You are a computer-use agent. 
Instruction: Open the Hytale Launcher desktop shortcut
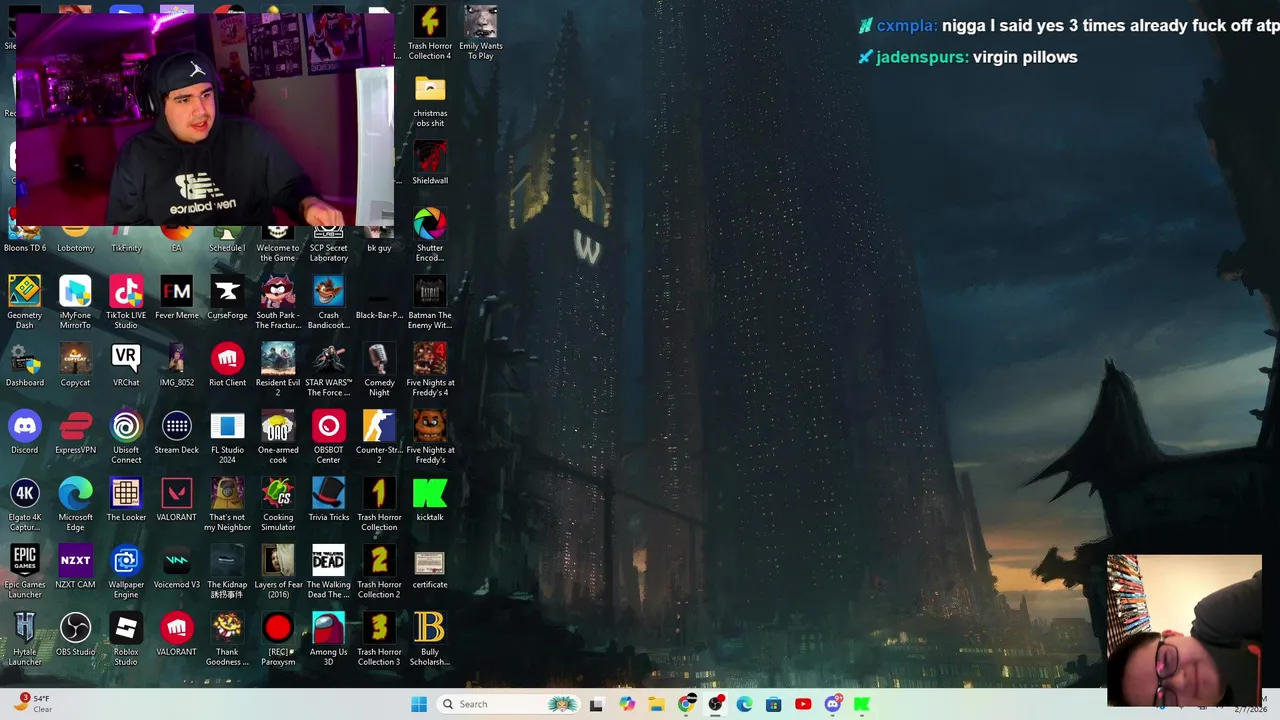pyautogui.click(x=25, y=638)
